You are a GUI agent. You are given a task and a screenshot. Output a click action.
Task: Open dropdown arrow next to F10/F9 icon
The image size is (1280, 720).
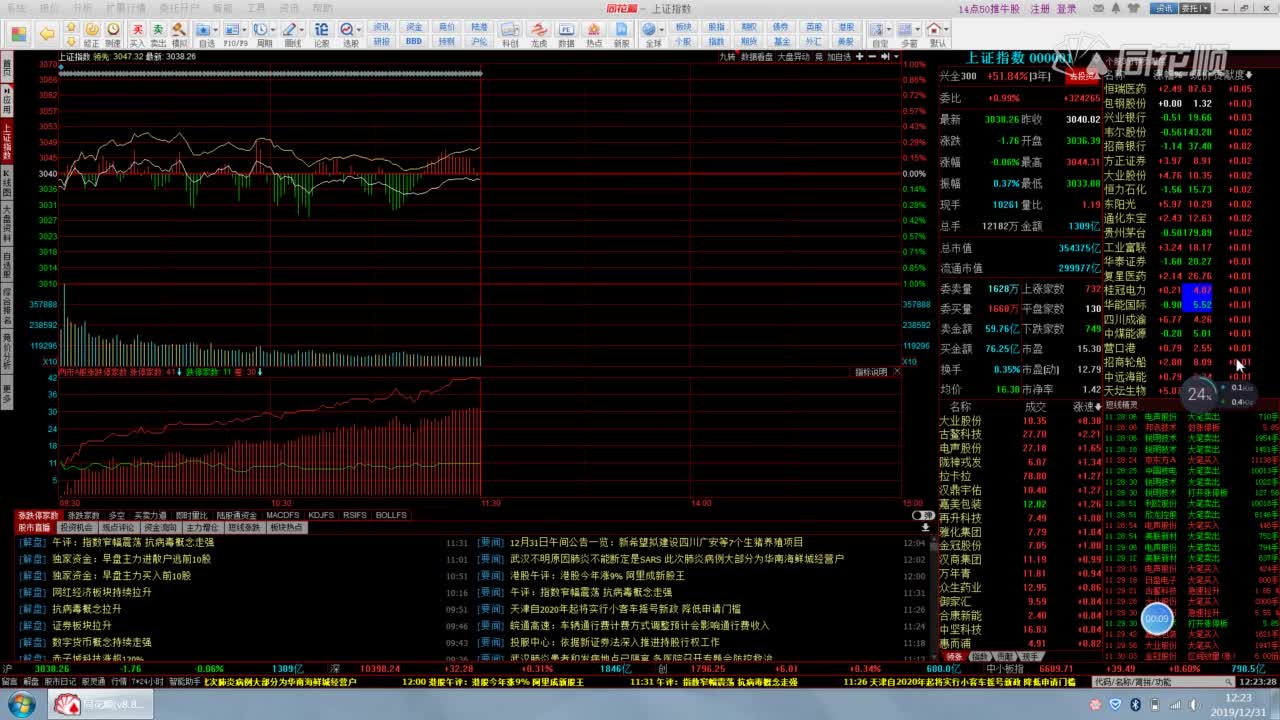pyautogui.click(x=245, y=30)
